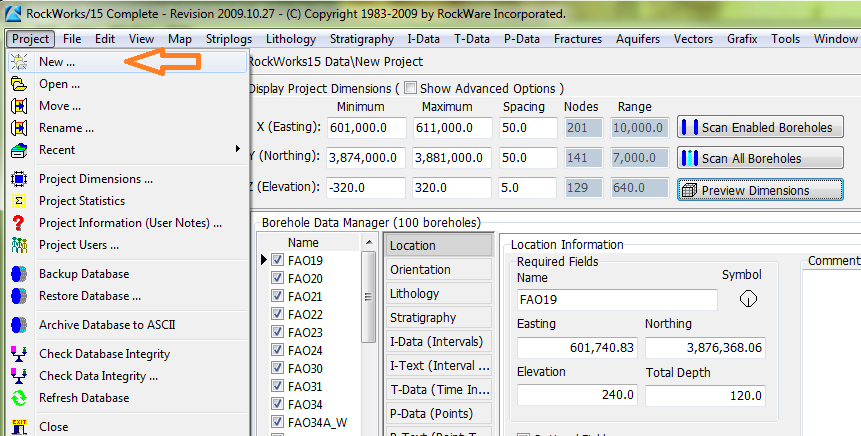861x436 pixels.
Task: Click the Archive Database to ASCII icon
Action: [x=19, y=325]
